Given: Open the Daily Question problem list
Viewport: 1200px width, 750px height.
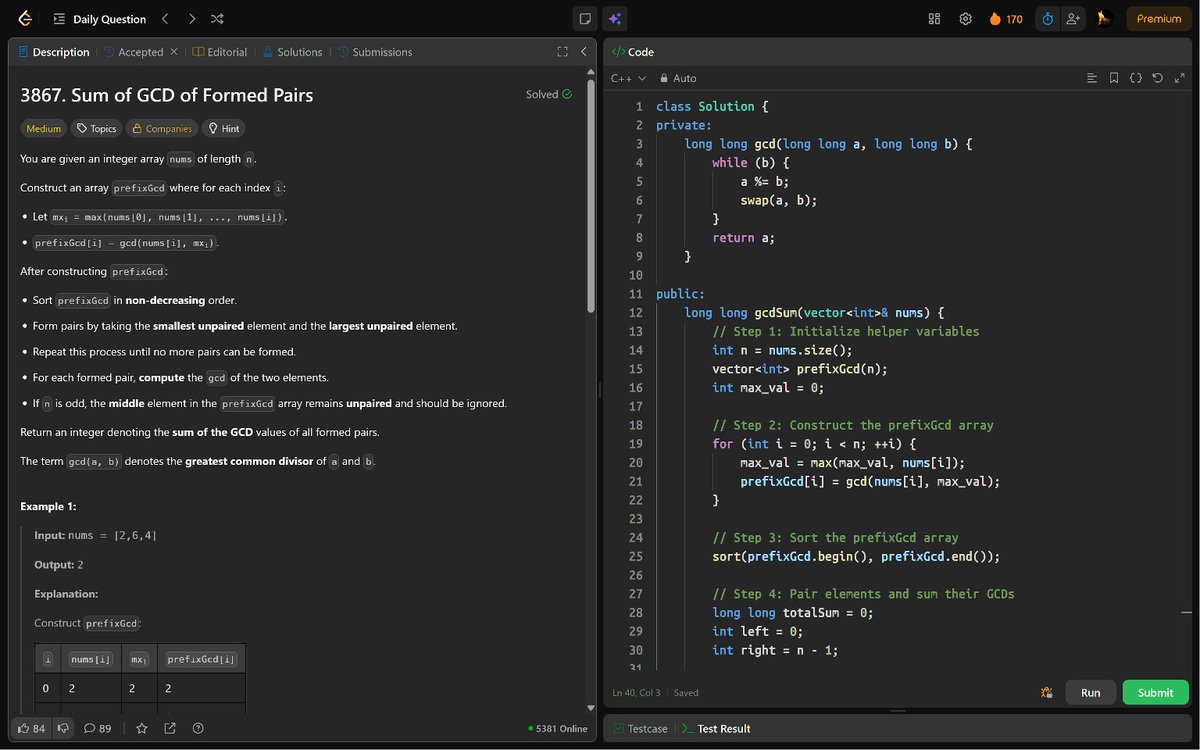Looking at the screenshot, I should click(100, 19).
